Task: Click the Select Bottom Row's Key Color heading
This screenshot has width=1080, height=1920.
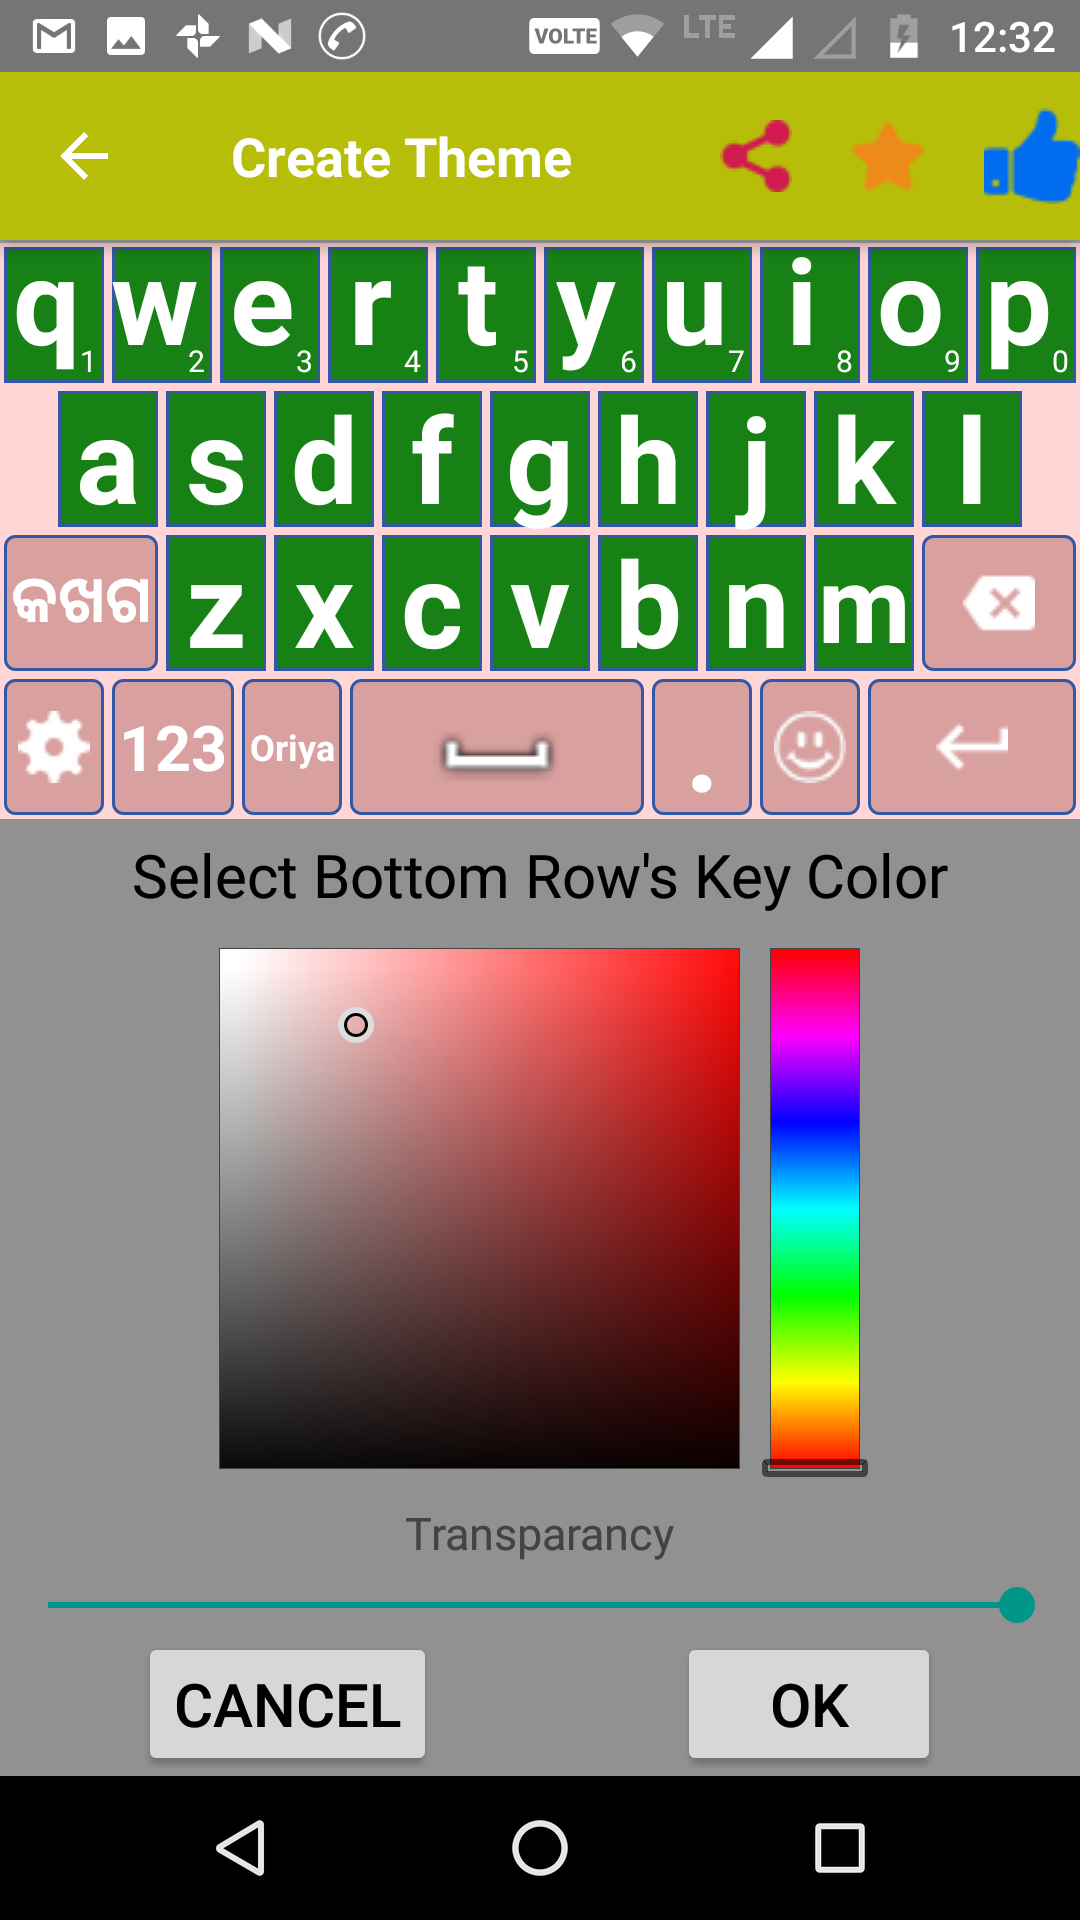Action: pos(540,877)
